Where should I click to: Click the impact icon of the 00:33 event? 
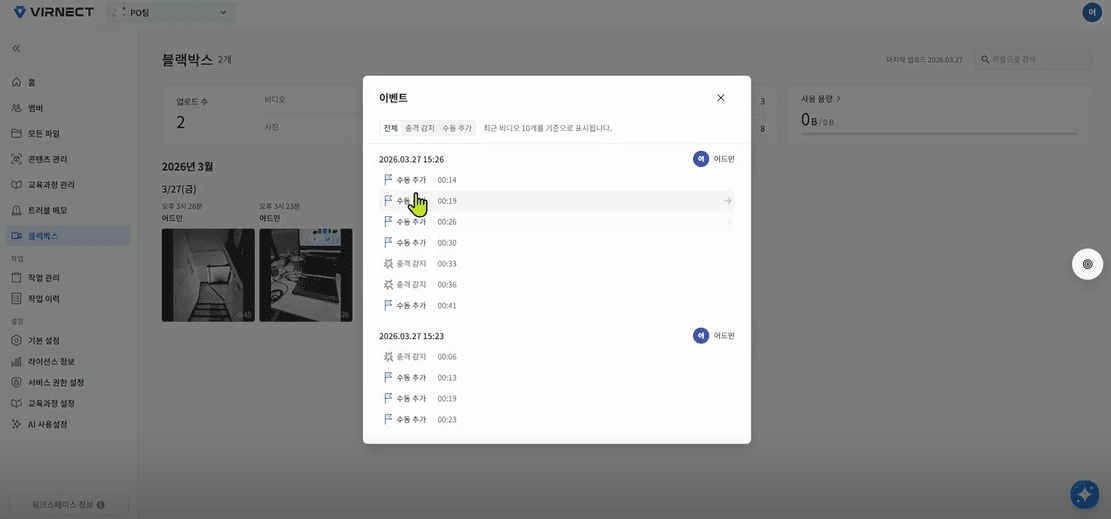coord(388,264)
